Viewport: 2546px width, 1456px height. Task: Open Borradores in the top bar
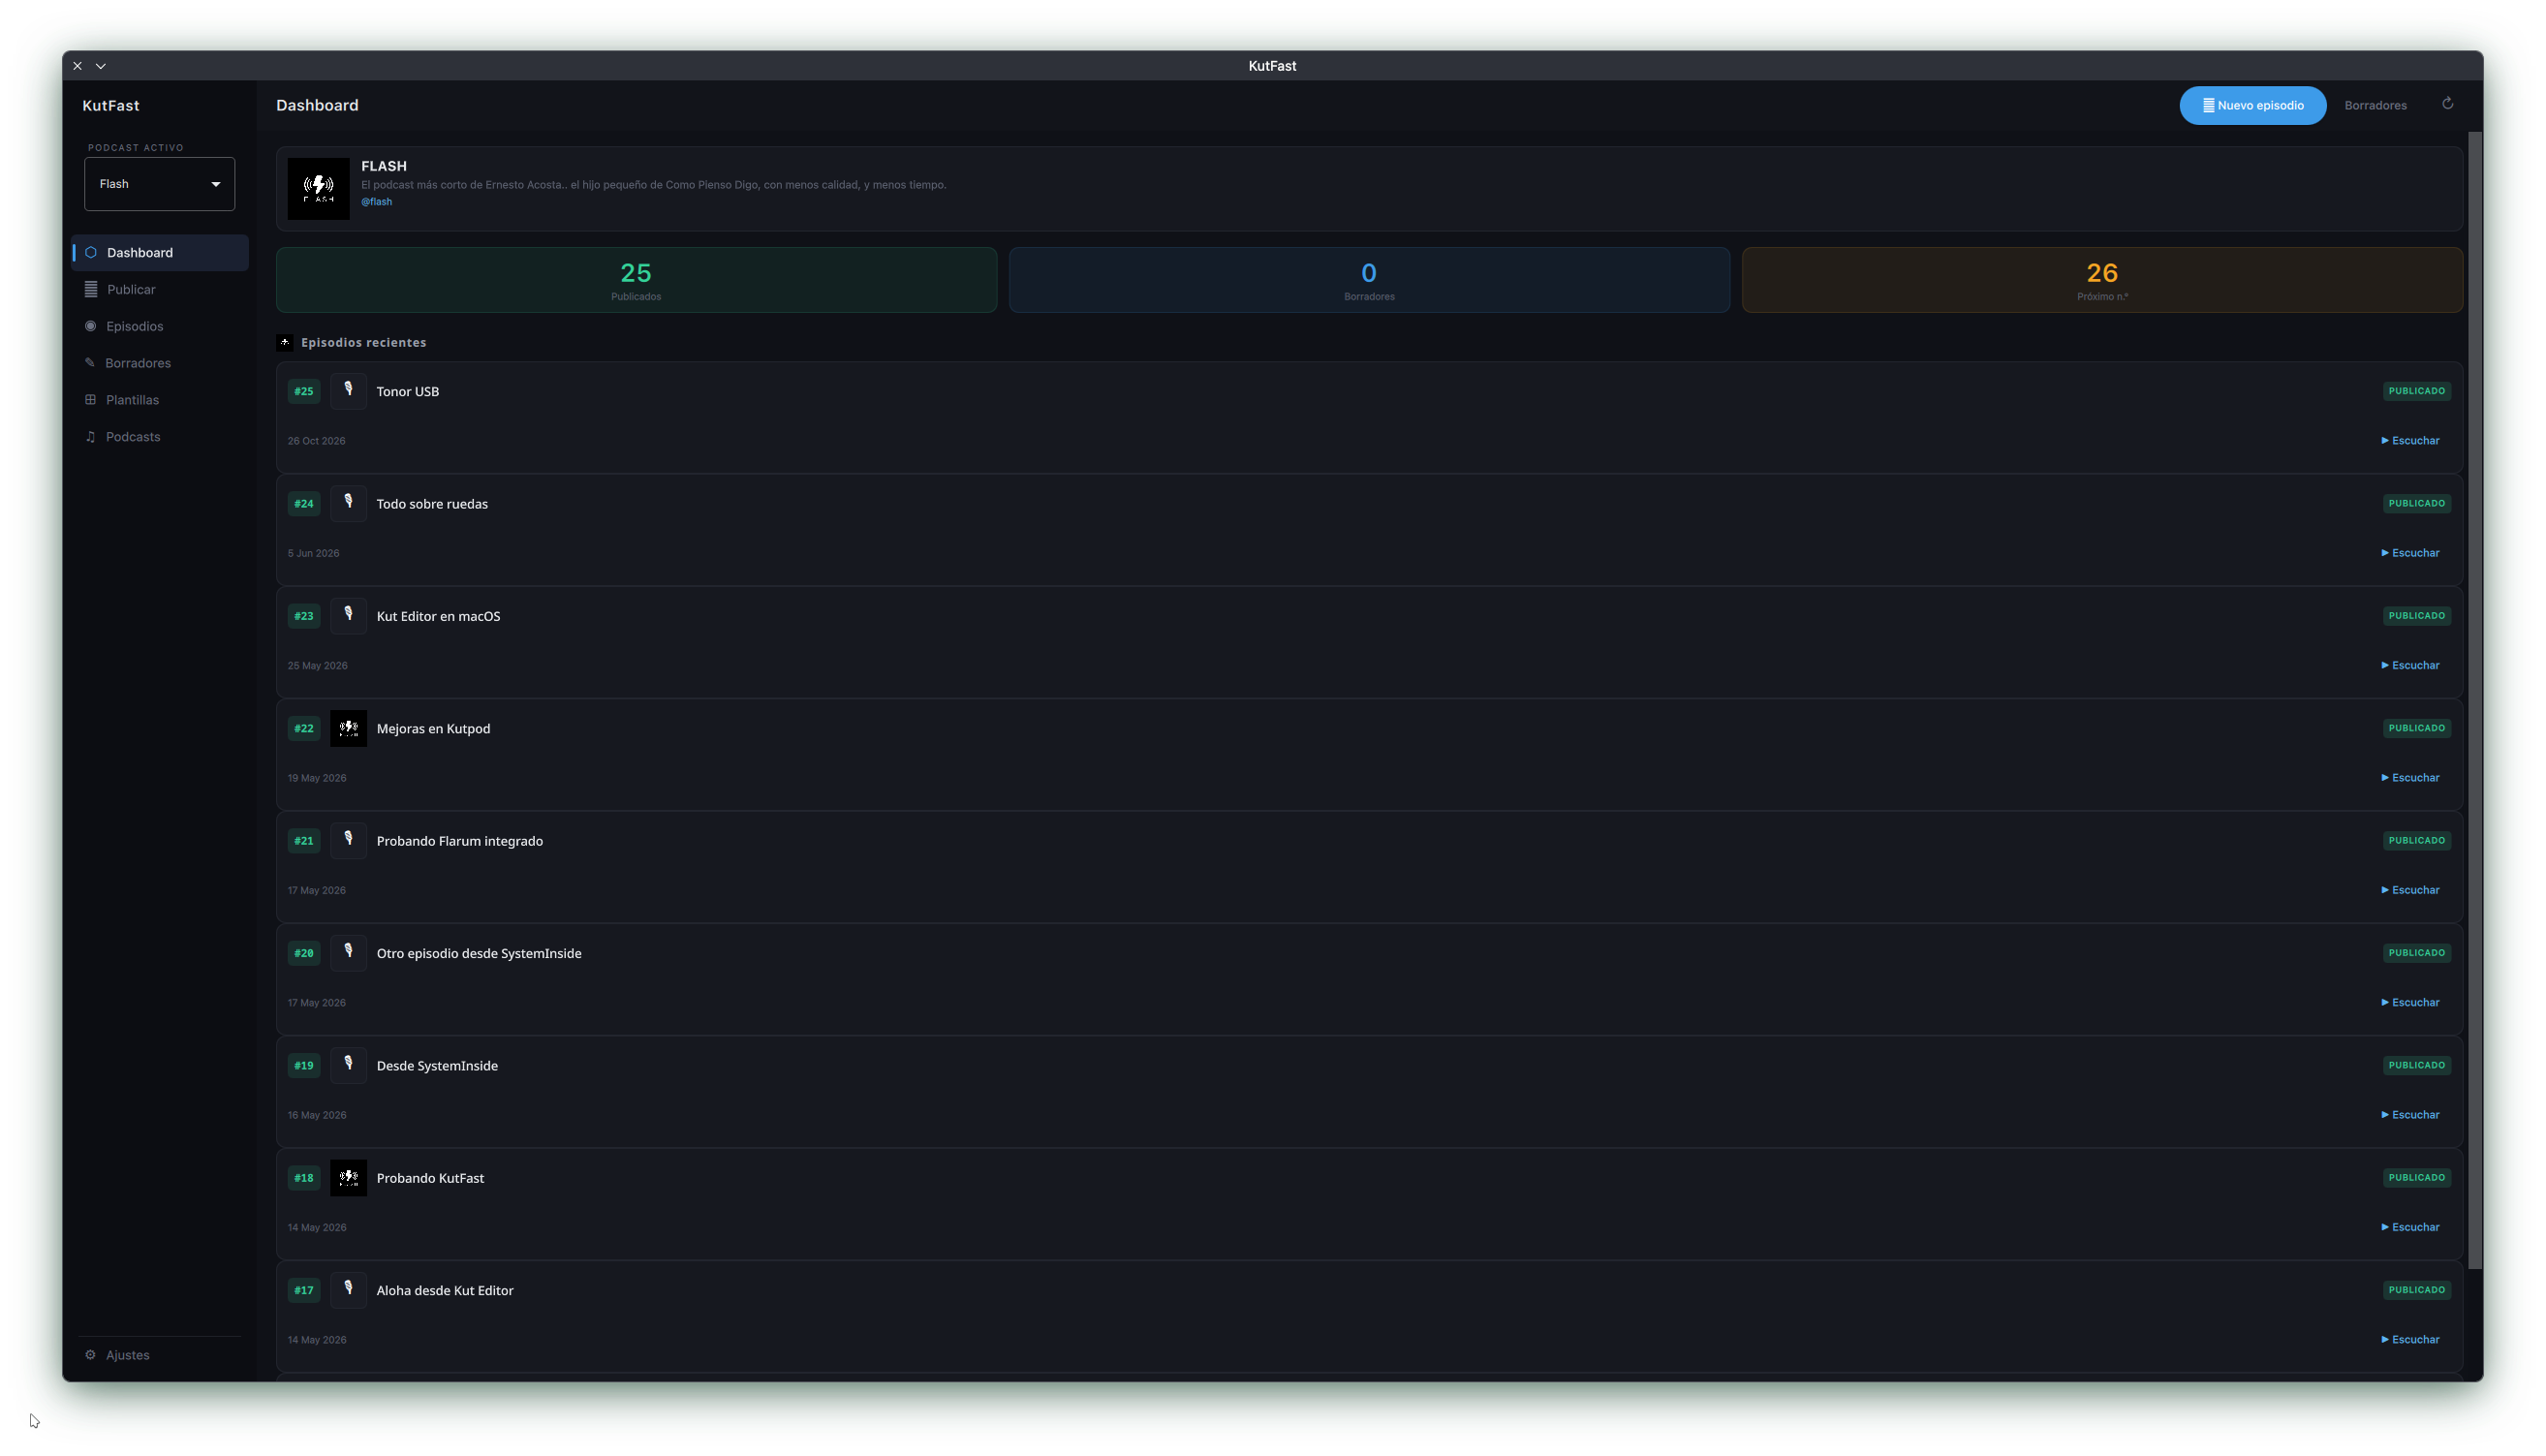[x=2375, y=106]
